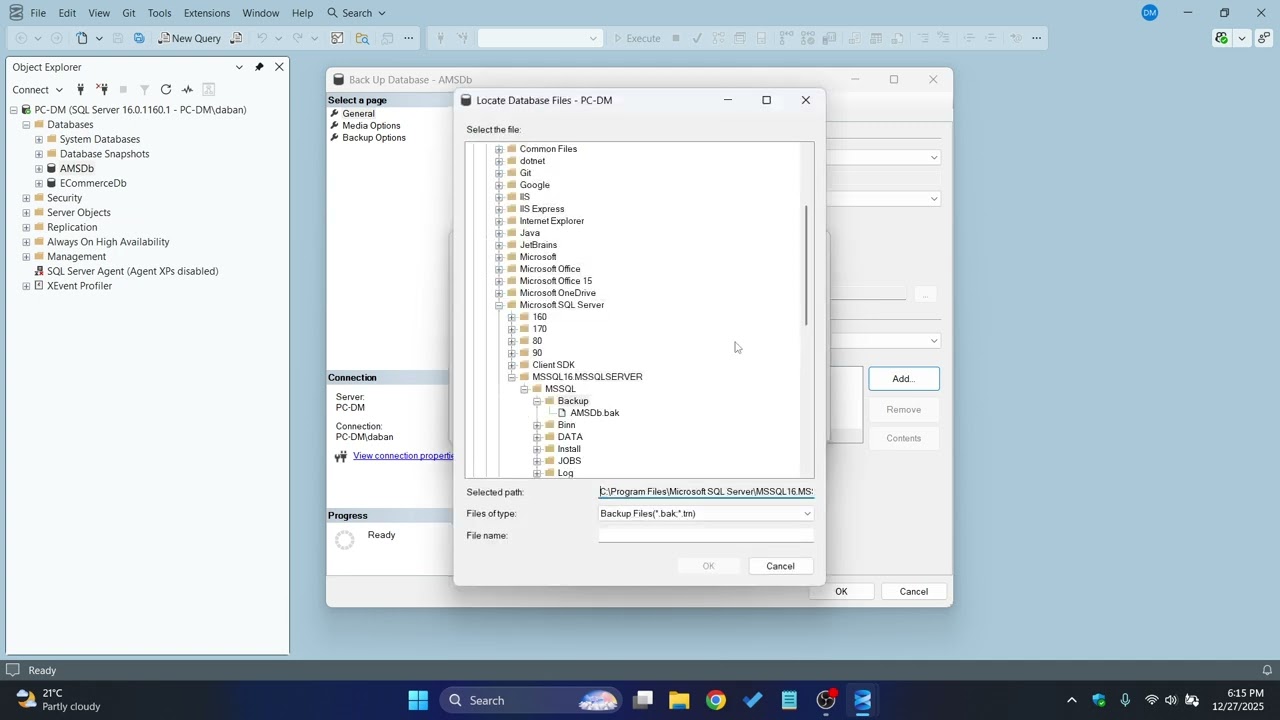Expand the AMSDb database node

39,169
